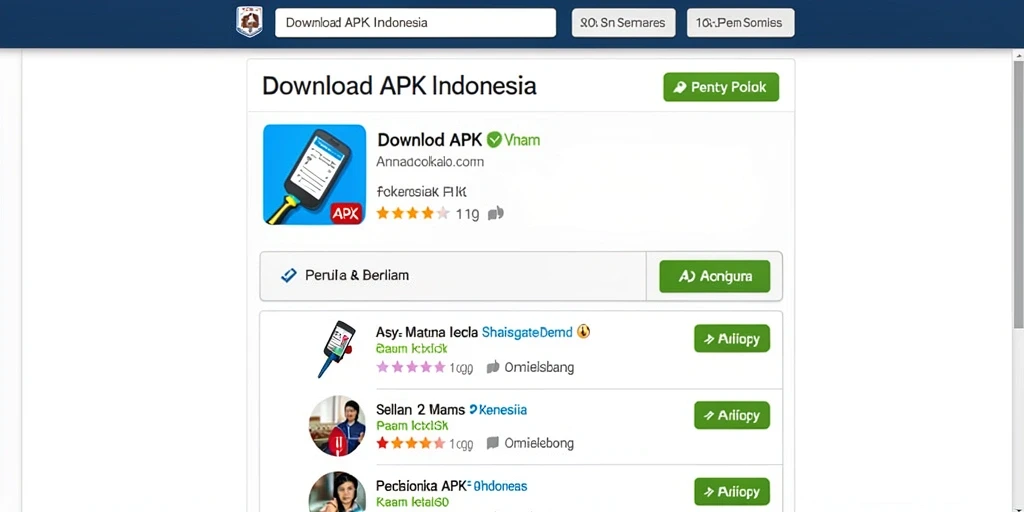Click the scrollbar up arrow

1018,55
